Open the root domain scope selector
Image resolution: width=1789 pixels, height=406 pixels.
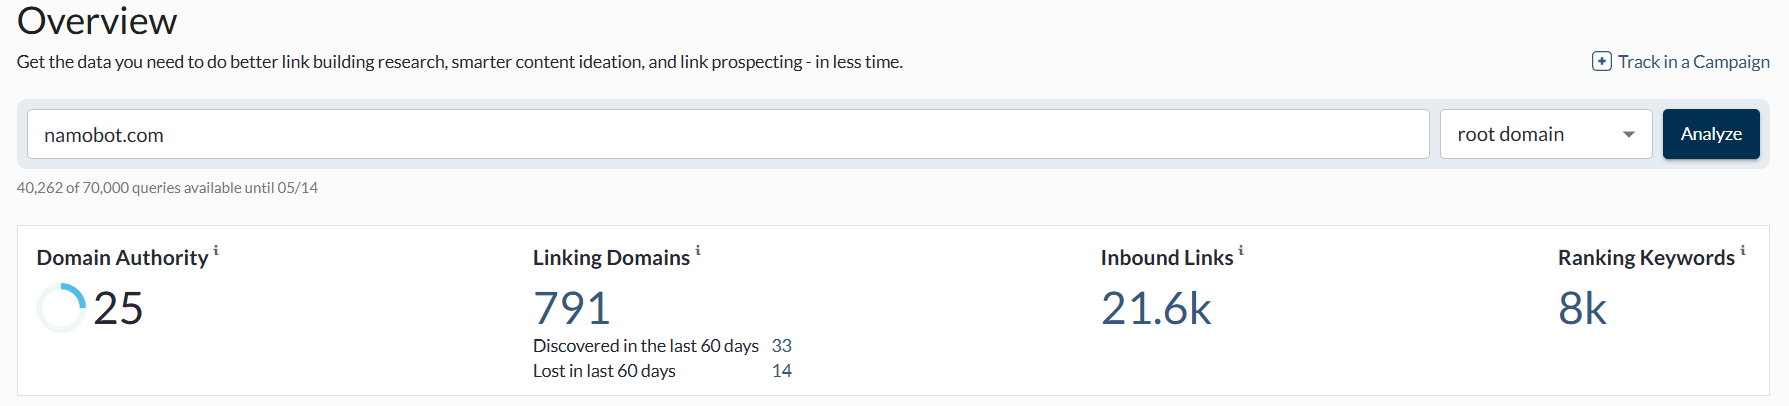click(x=1546, y=134)
